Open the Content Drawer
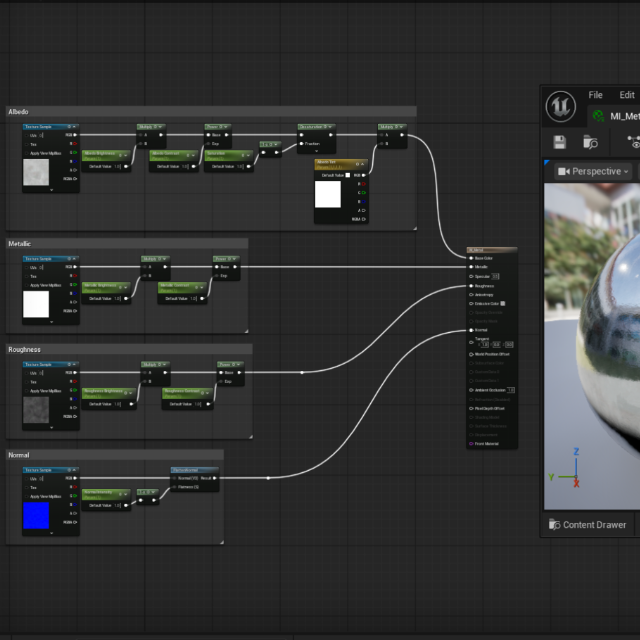 click(x=587, y=524)
